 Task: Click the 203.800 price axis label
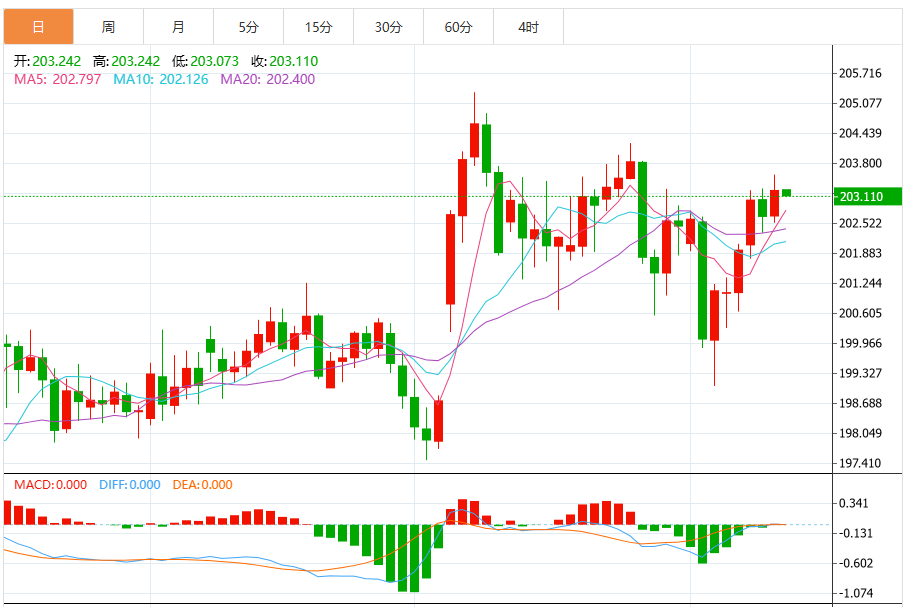(860, 163)
